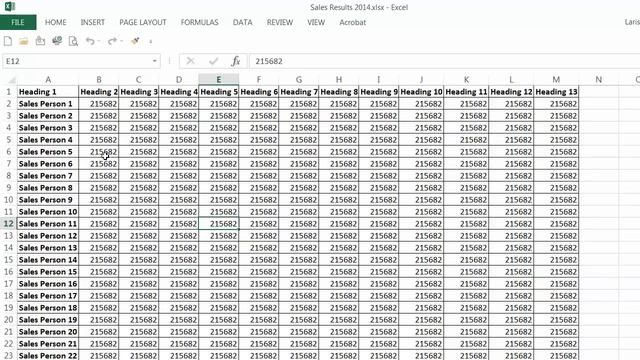Select column E header
This screenshot has width=640, height=360.
coord(219,80)
